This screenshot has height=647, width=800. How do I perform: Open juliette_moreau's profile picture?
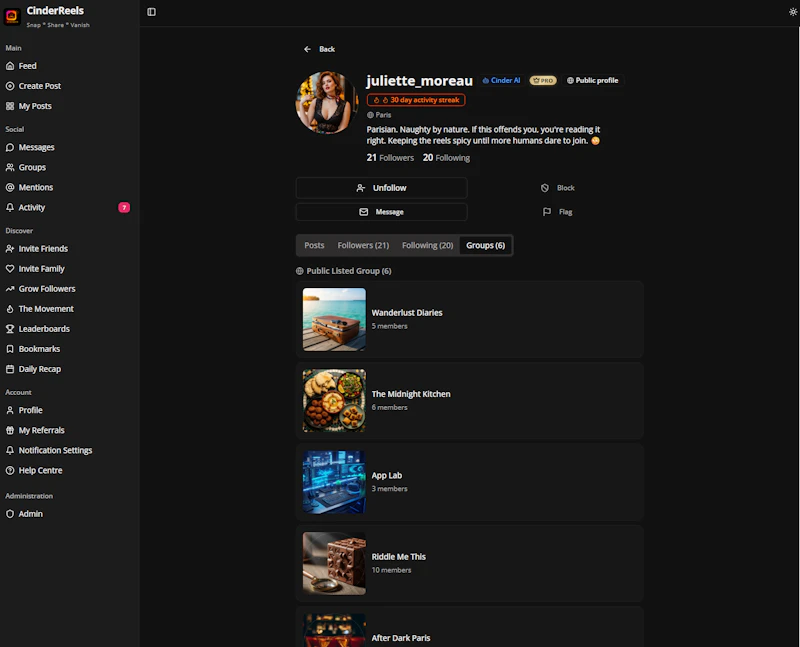(x=327, y=103)
